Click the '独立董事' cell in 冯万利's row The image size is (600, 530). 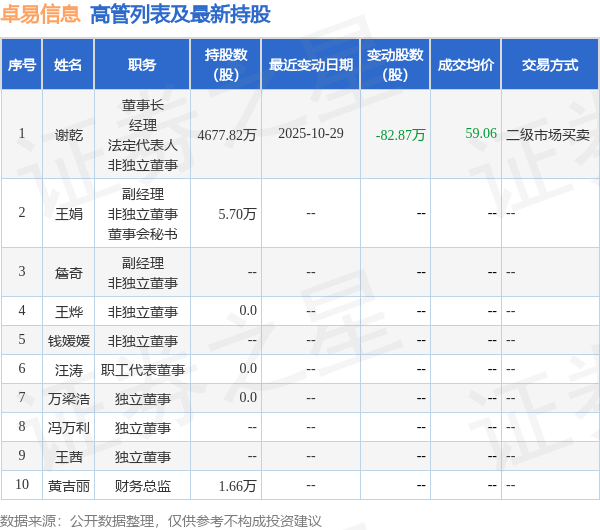[143, 427]
